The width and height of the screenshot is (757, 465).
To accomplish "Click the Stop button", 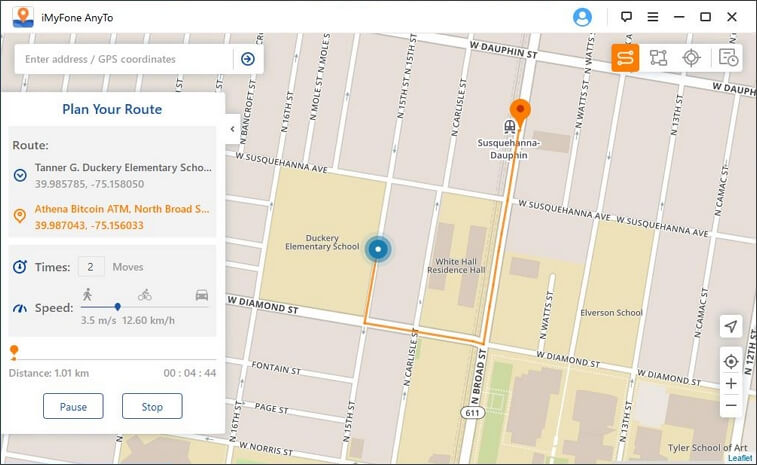I will tap(152, 407).
